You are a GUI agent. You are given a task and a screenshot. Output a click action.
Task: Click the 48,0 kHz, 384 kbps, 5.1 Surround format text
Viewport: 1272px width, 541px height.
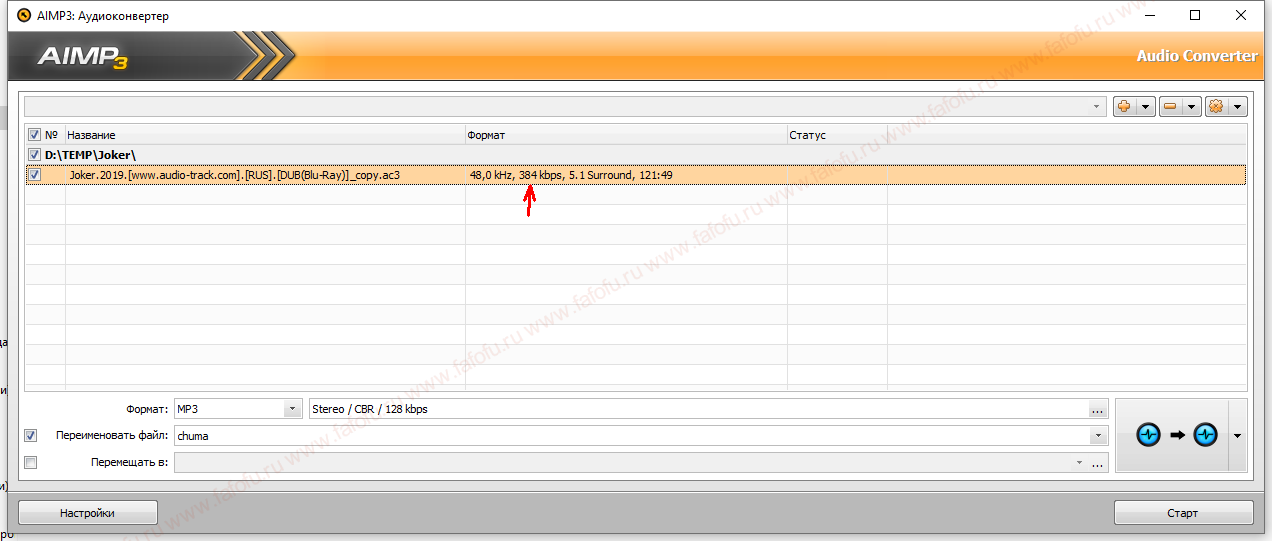point(571,175)
